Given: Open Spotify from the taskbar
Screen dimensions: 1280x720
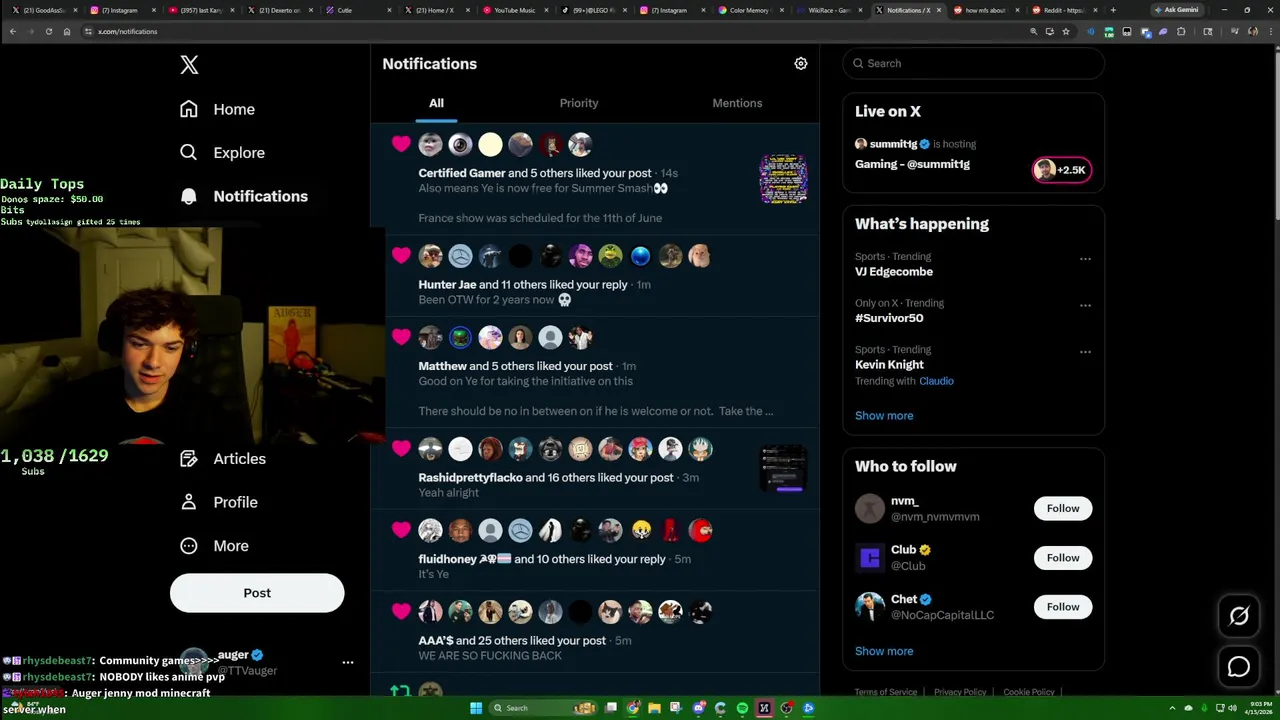Looking at the screenshot, I should pos(742,708).
